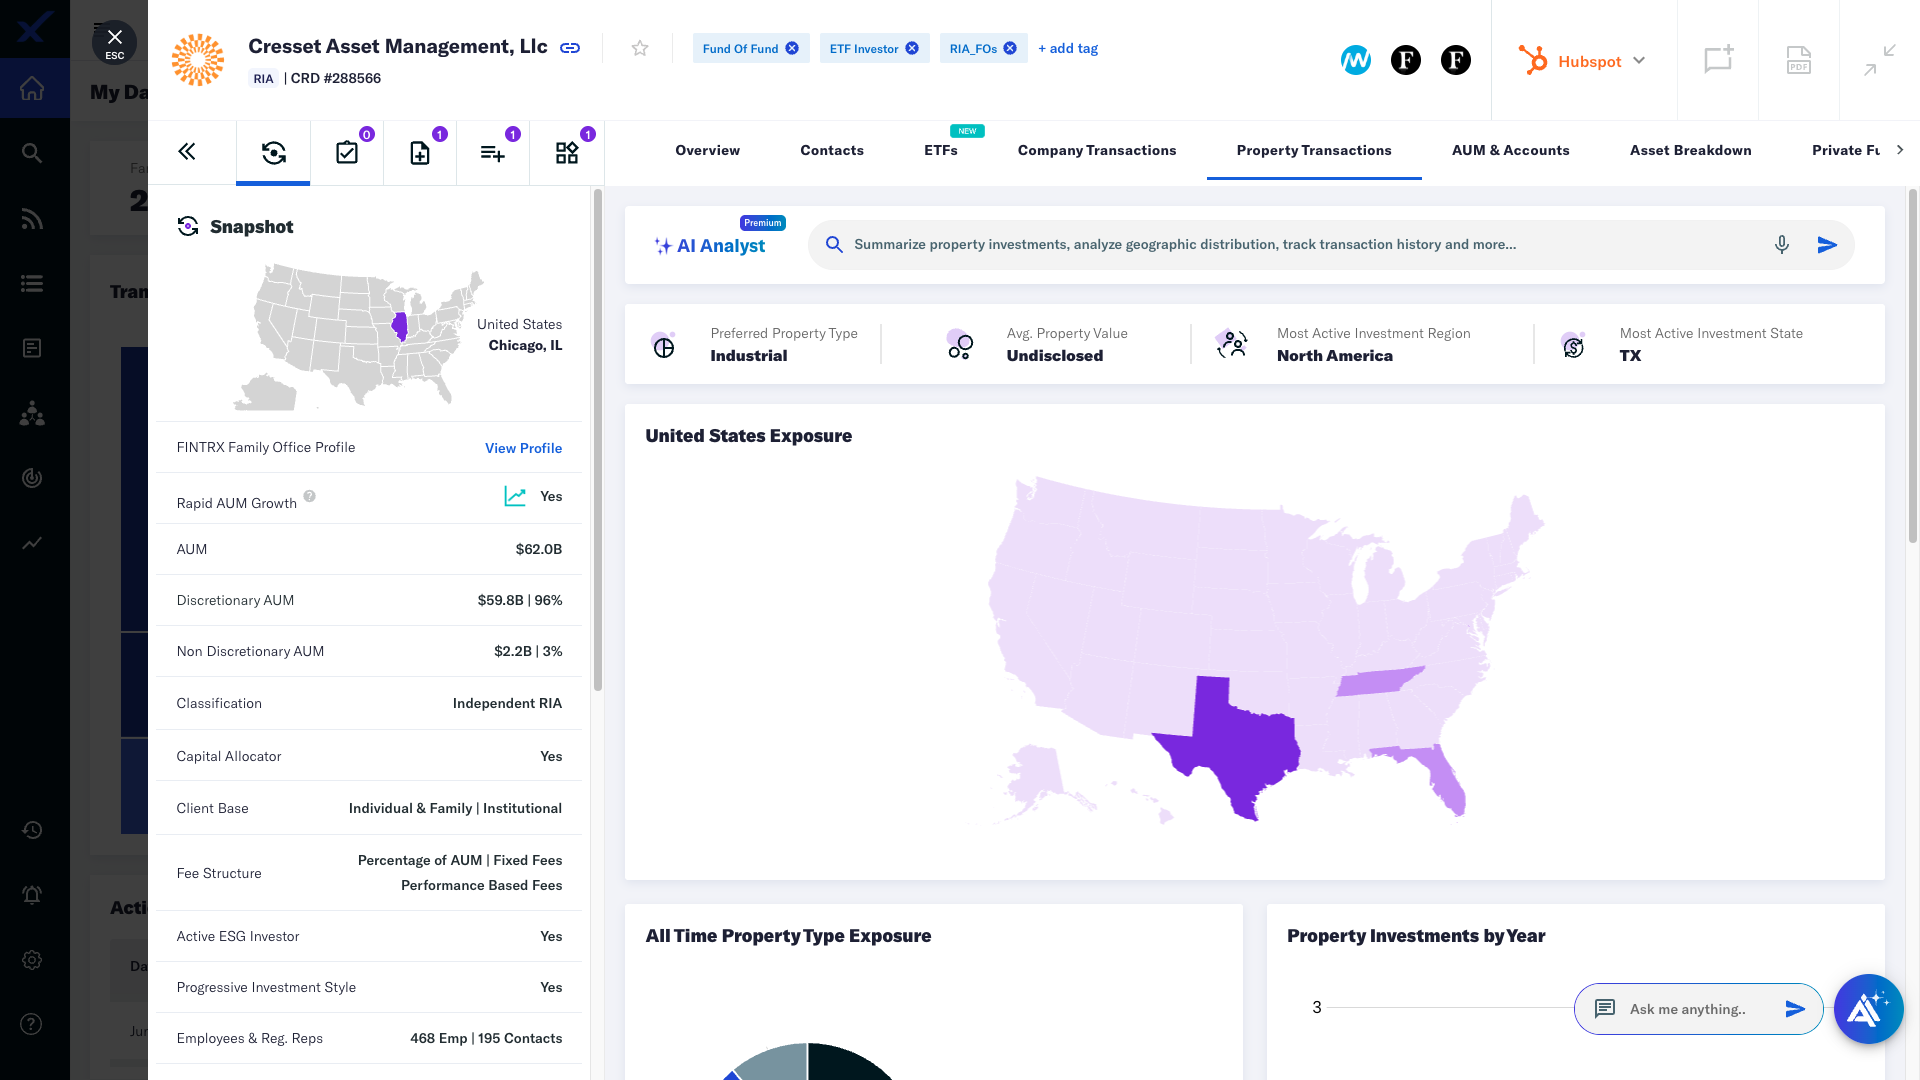Open the second black F circle icon

[1456, 60]
